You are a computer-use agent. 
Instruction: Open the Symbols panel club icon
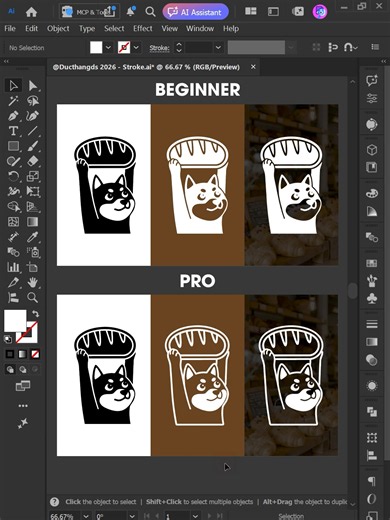point(372,298)
